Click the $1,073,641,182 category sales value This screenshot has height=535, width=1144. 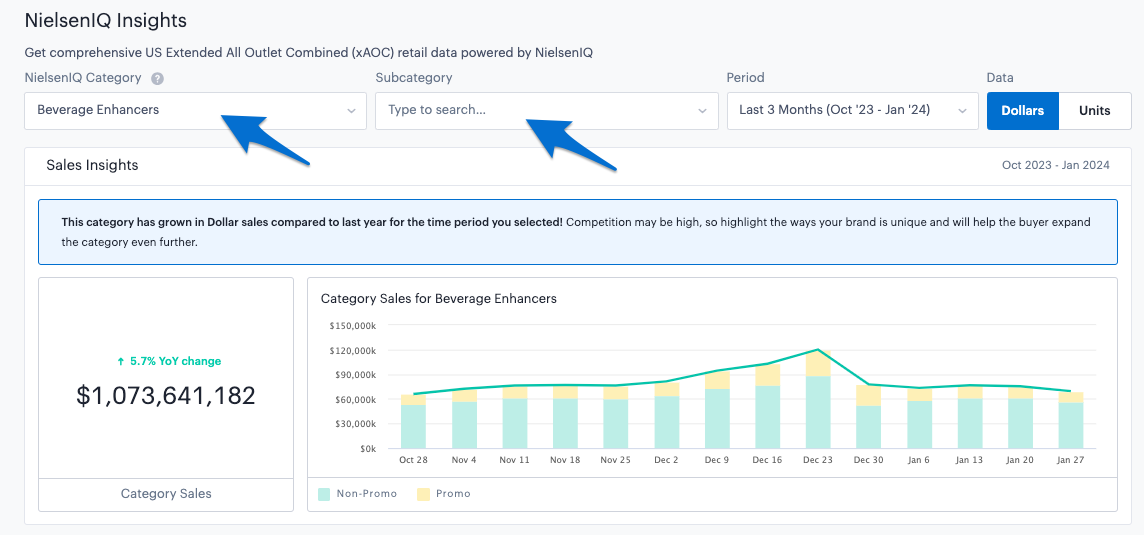click(x=166, y=396)
